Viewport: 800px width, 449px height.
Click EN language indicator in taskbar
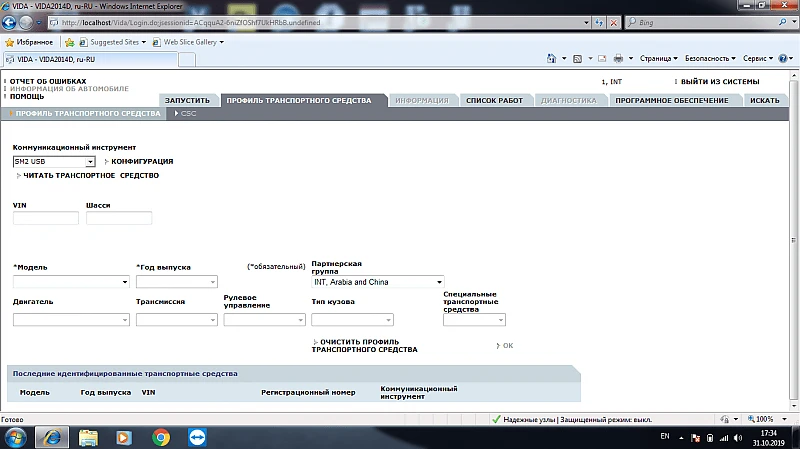coord(665,436)
